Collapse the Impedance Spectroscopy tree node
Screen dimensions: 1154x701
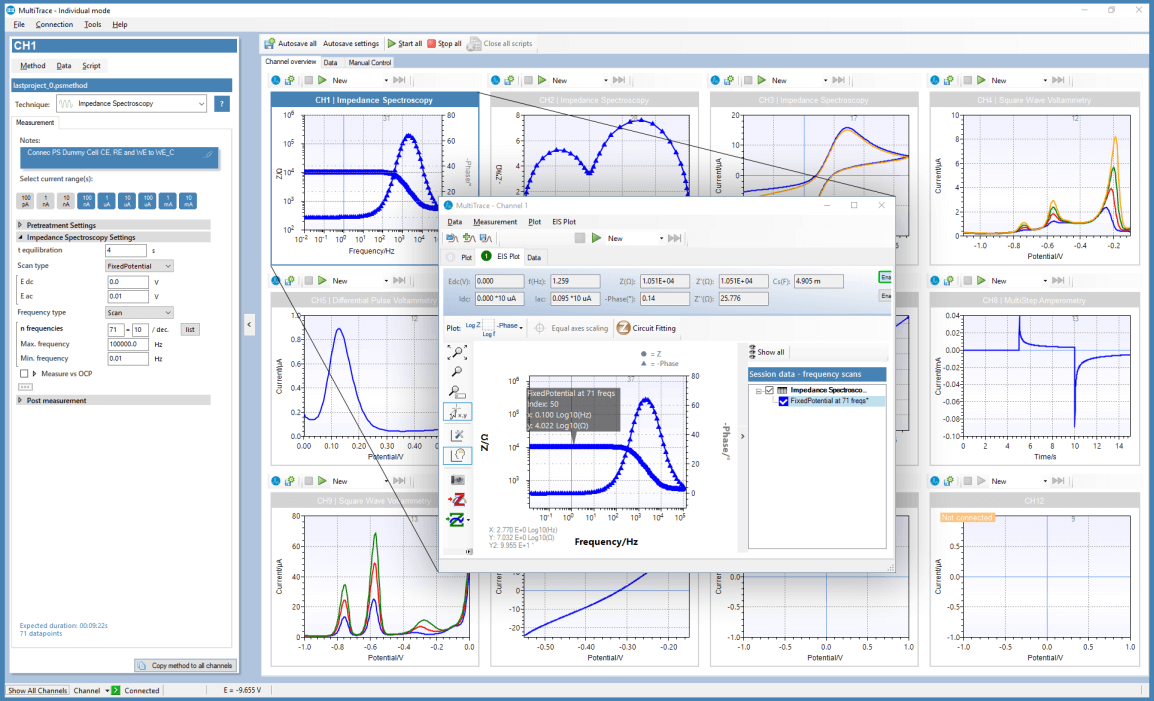758,390
